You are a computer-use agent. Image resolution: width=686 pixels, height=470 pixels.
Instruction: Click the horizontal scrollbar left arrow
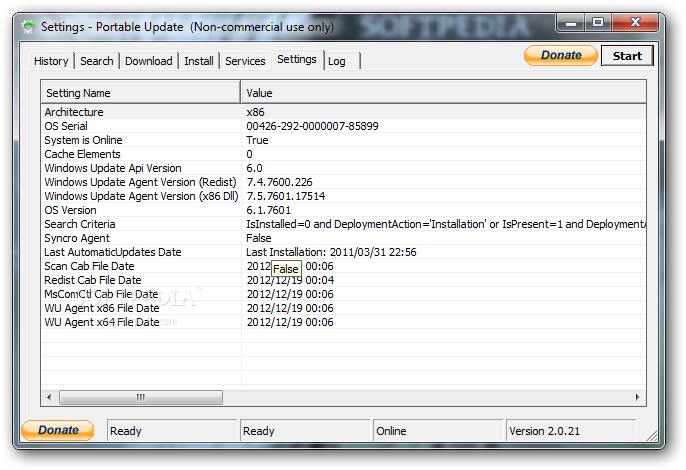pyautogui.click(x=49, y=397)
